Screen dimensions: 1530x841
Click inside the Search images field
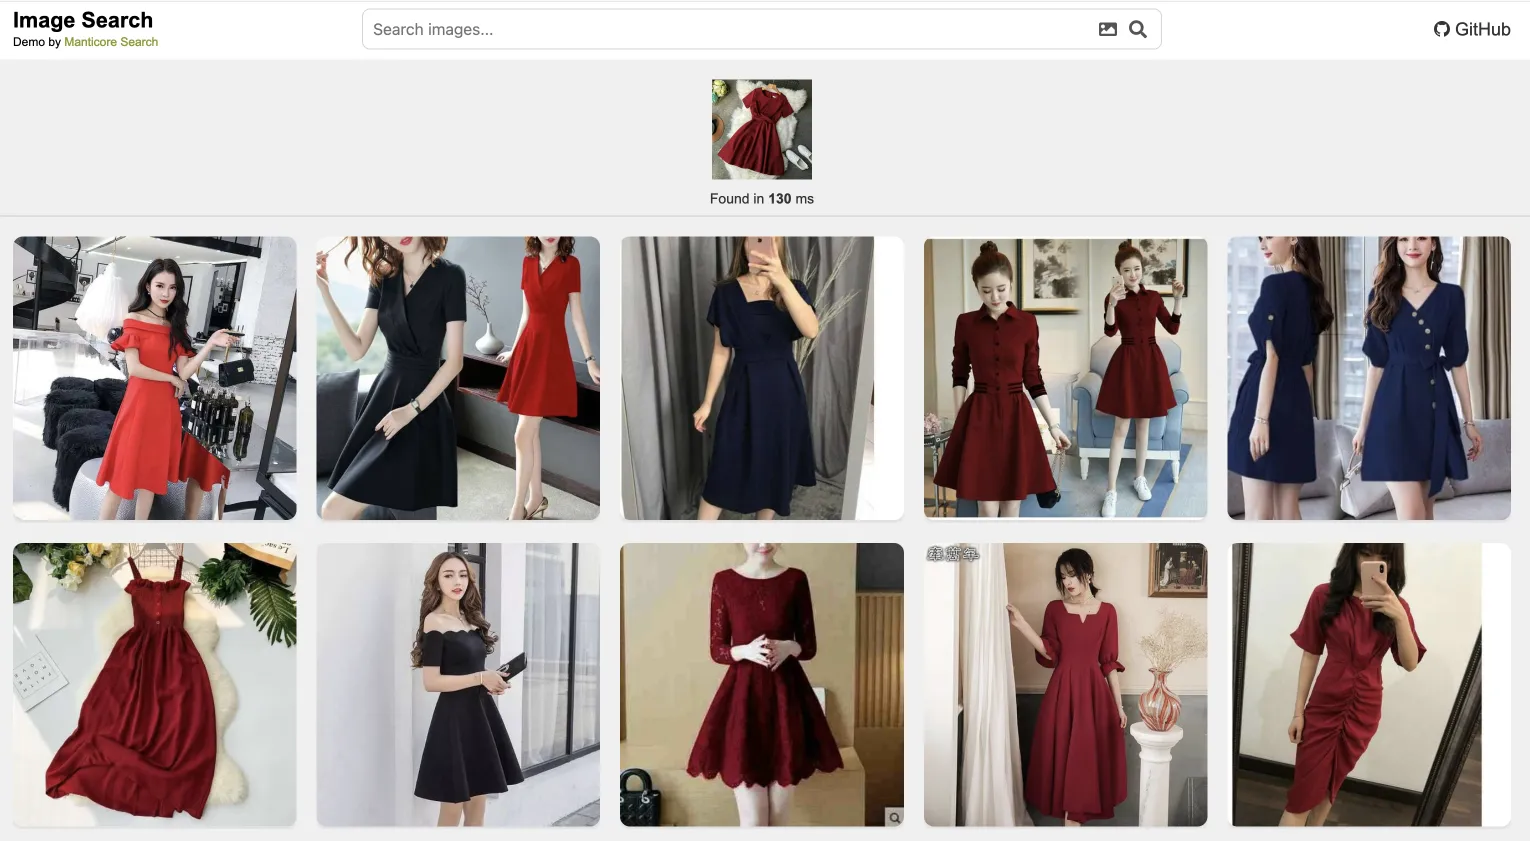click(x=700, y=29)
